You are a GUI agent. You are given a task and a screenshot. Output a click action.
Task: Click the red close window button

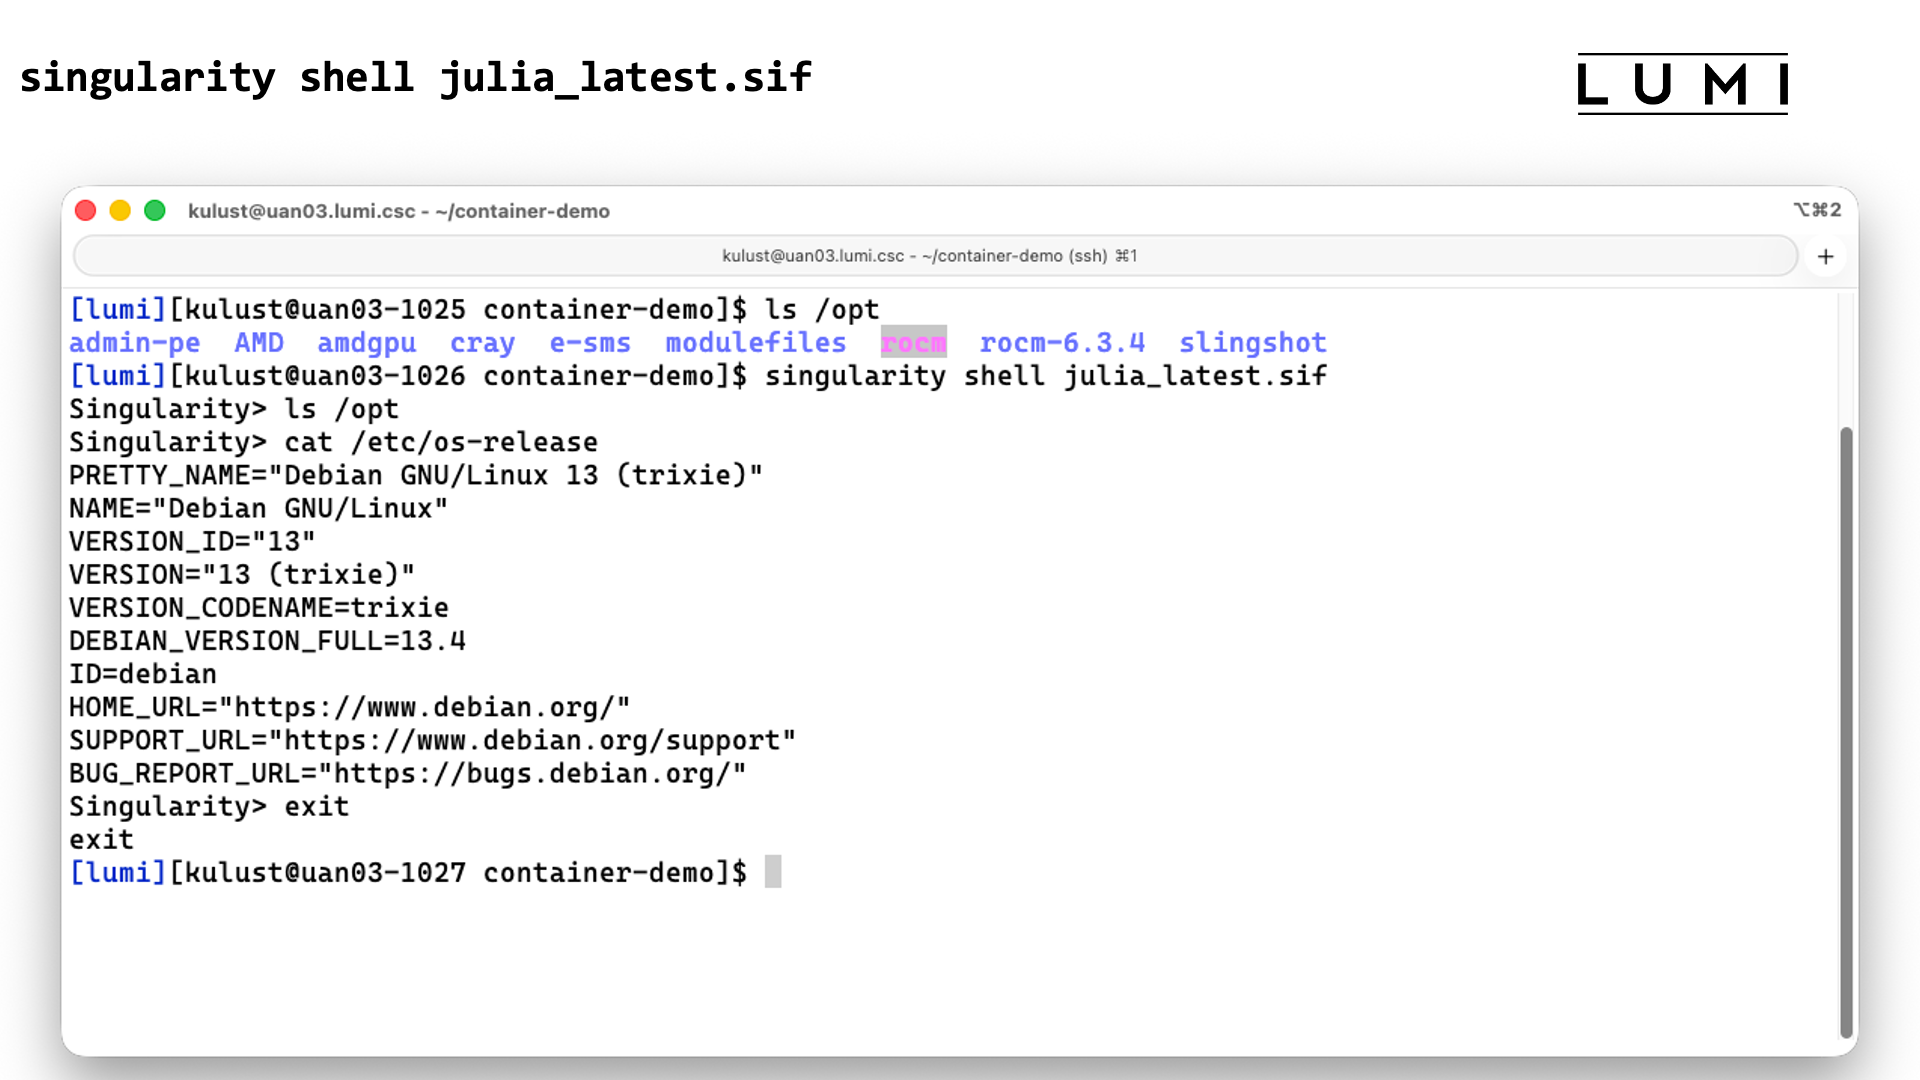pyautogui.click(x=86, y=211)
